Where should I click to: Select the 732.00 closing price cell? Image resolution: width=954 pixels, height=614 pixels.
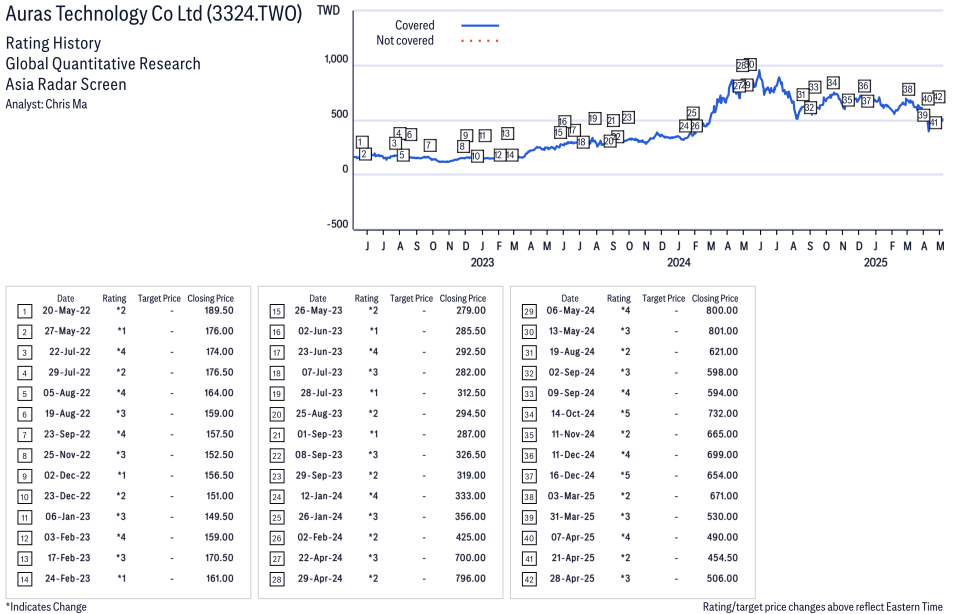point(723,414)
